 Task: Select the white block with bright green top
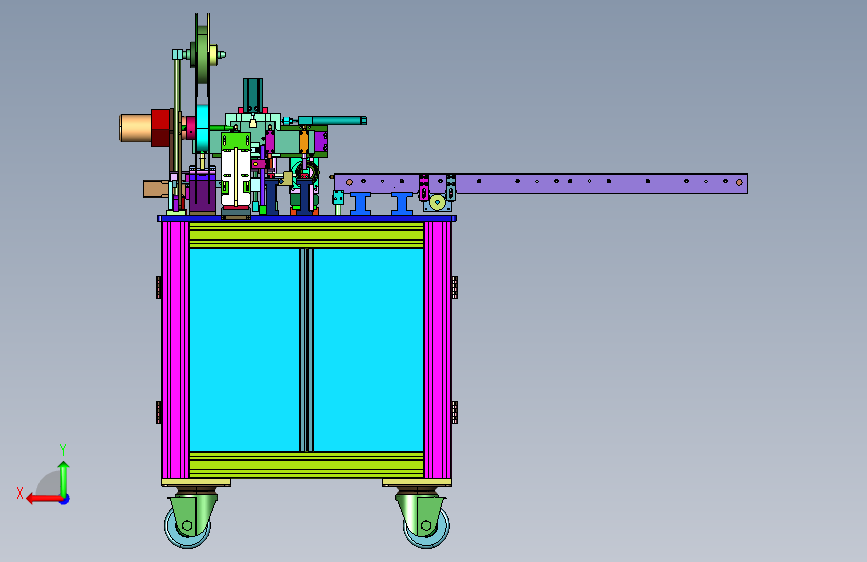click(236, 171)
